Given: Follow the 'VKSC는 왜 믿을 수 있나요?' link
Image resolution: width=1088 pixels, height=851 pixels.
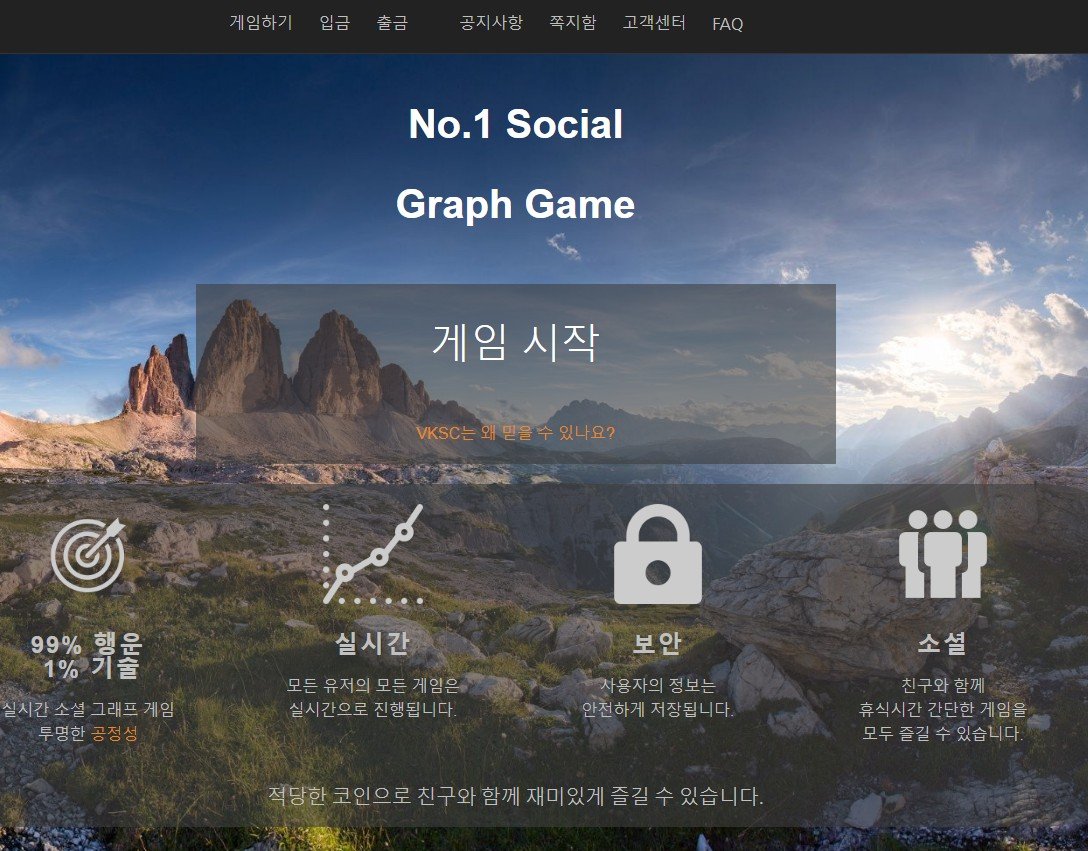Looking at the screenshot, I should coord(516,433).
